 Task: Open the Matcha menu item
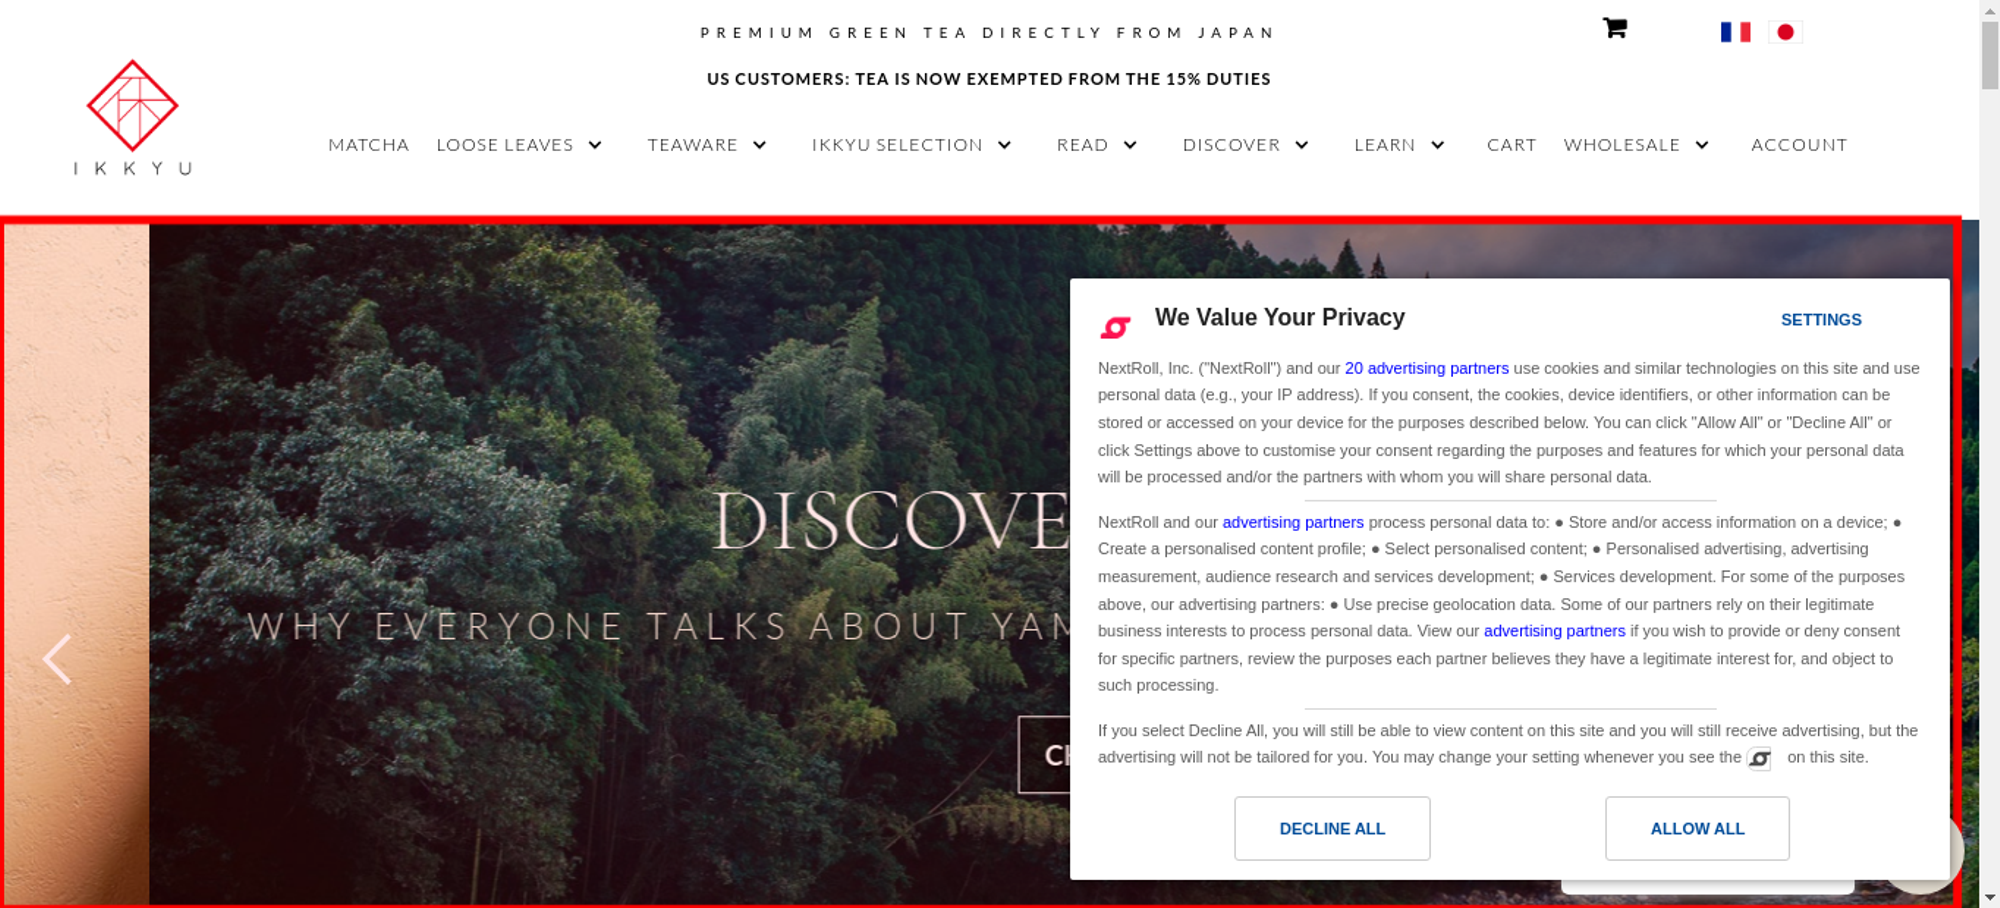pyautogui.click(x=369, y=145)
